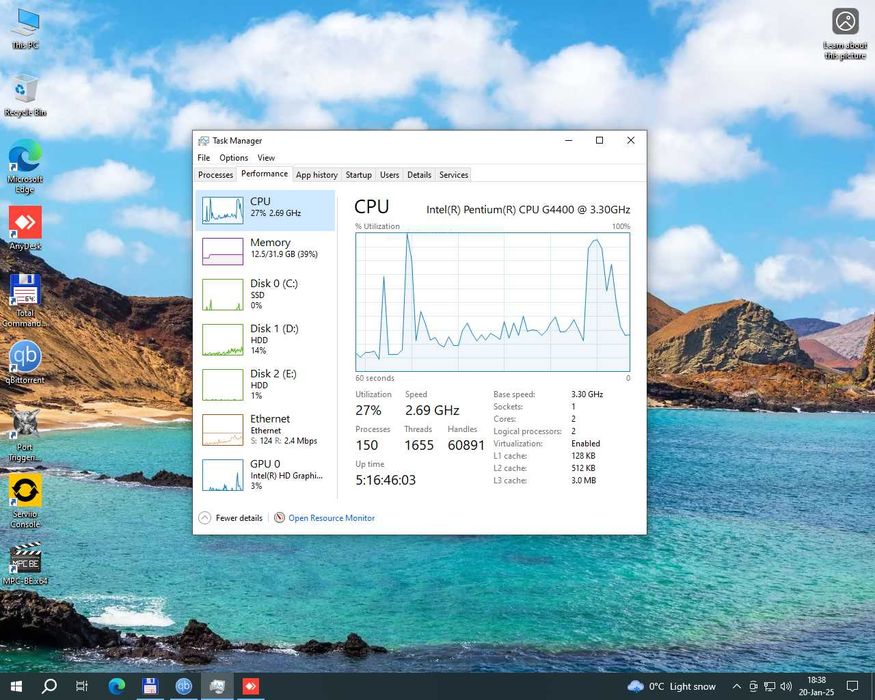Screen dimensions: 875x700
Task: Click Learn about this picture icon
Action: coord(845,33)
